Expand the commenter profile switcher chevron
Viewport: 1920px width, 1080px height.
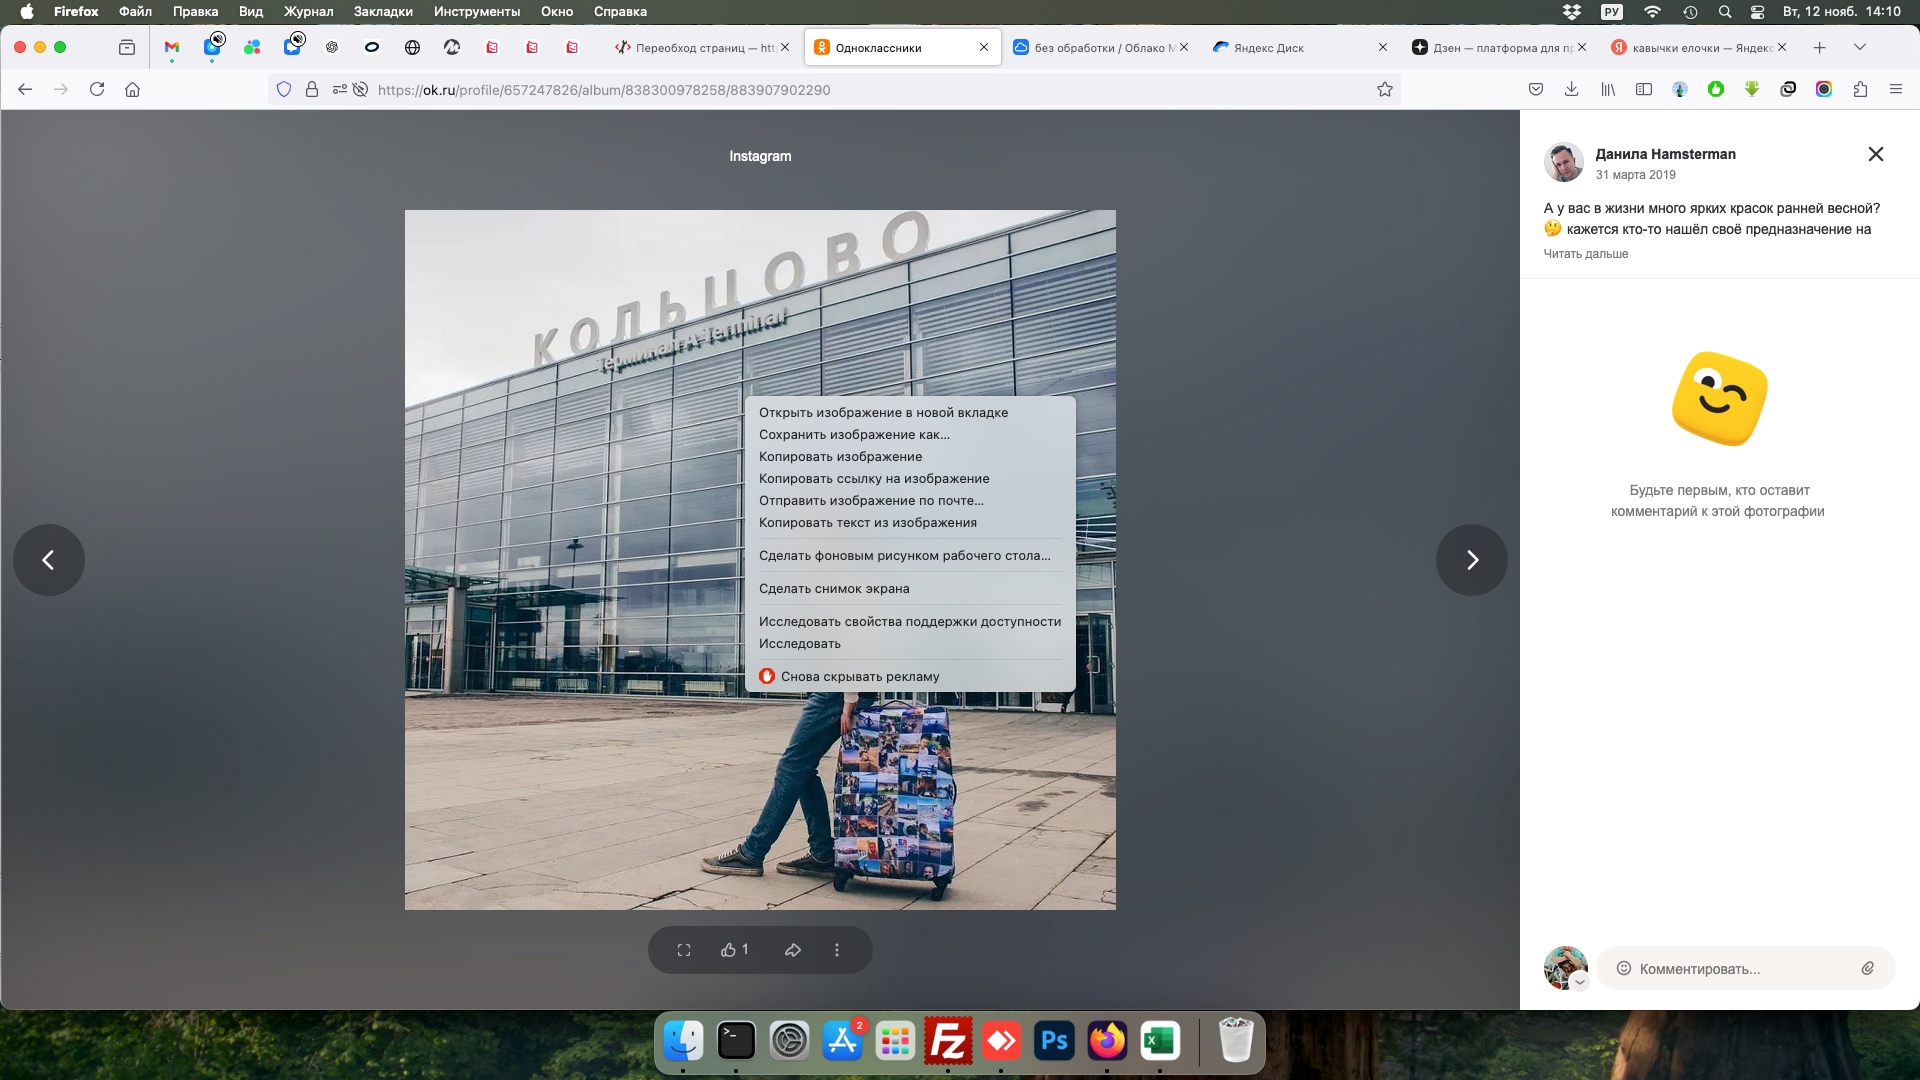1580,983
